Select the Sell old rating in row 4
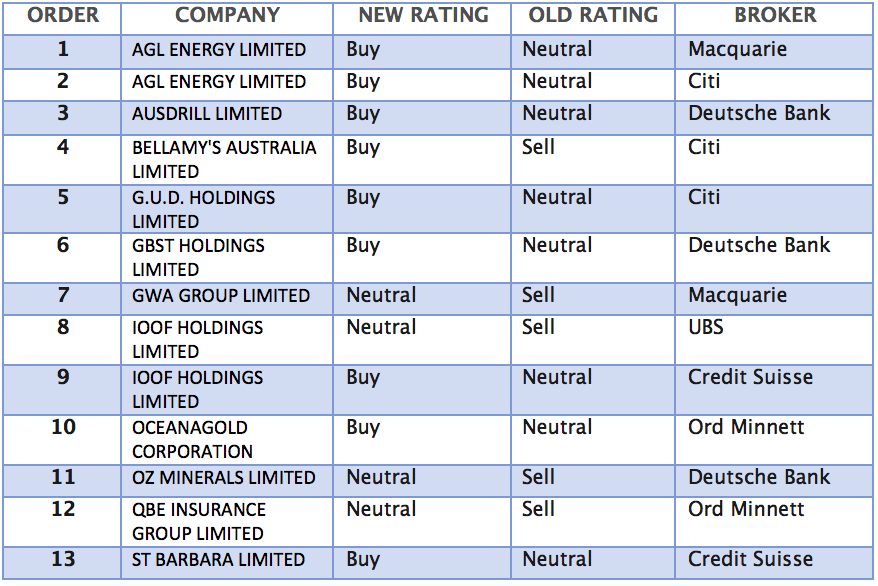878x586 pixels. [x=538, y=148]
